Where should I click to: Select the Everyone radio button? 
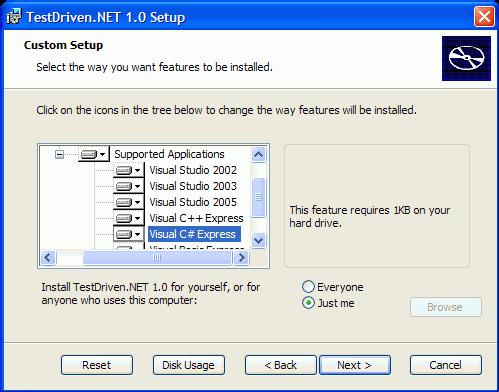(x=308, y=287)
